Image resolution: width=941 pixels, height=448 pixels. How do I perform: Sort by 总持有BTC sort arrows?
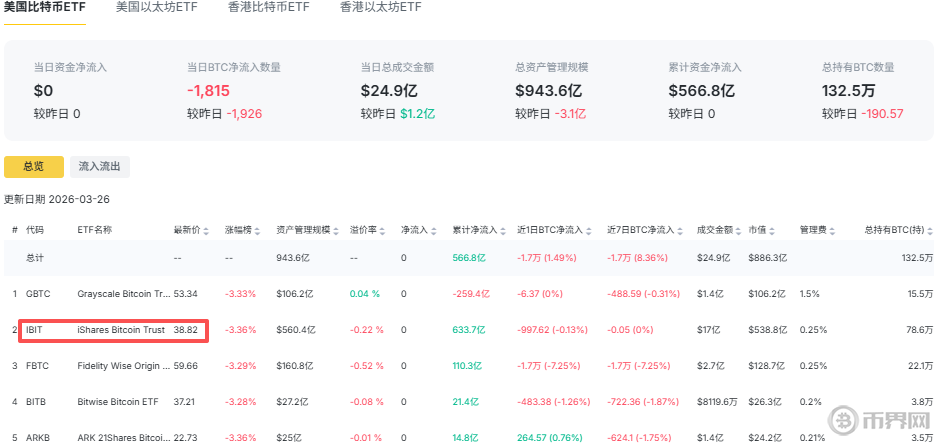930,230
